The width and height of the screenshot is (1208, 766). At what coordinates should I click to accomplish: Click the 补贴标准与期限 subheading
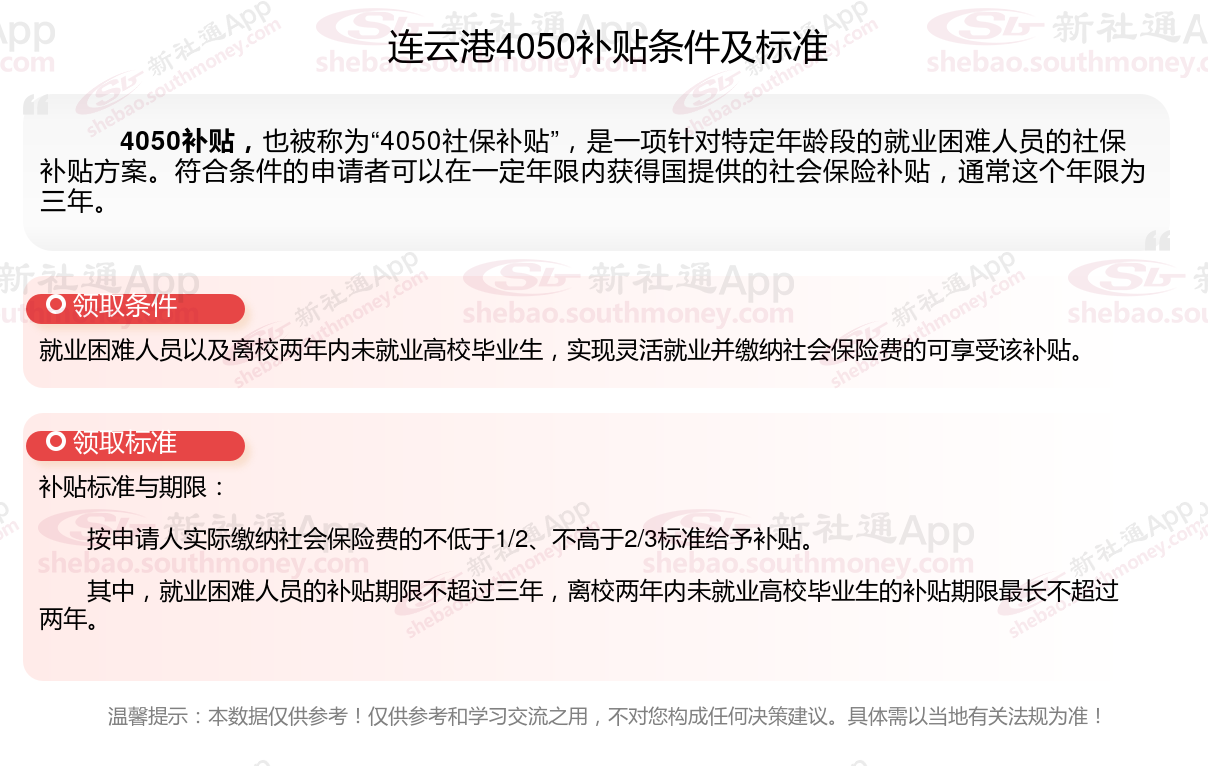[x=133, y=488]
